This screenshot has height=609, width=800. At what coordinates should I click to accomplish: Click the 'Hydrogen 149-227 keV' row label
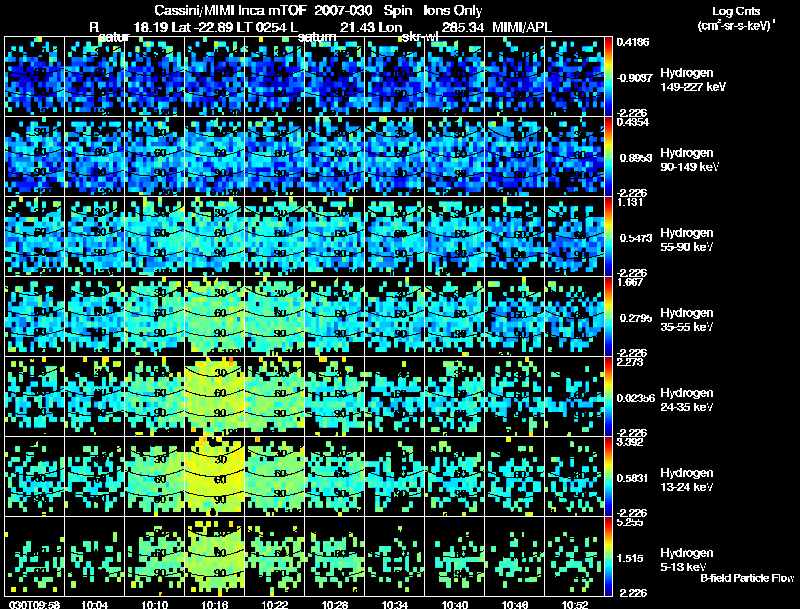click(x=692, y=80)
